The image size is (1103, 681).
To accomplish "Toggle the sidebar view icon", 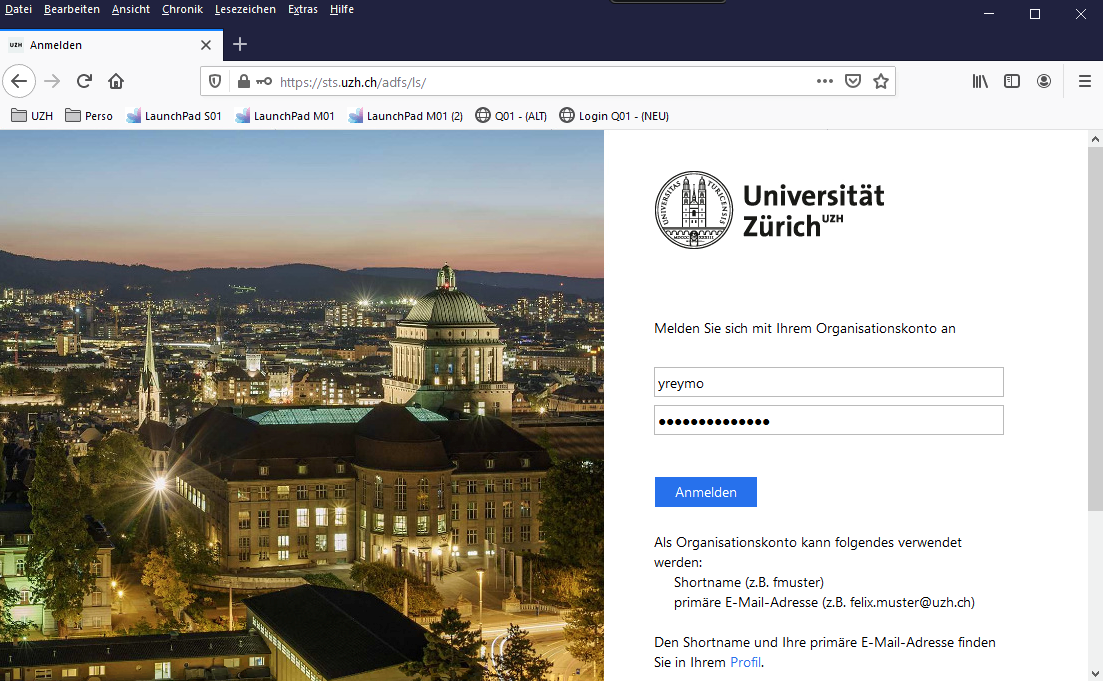I will coord(1012,81).
